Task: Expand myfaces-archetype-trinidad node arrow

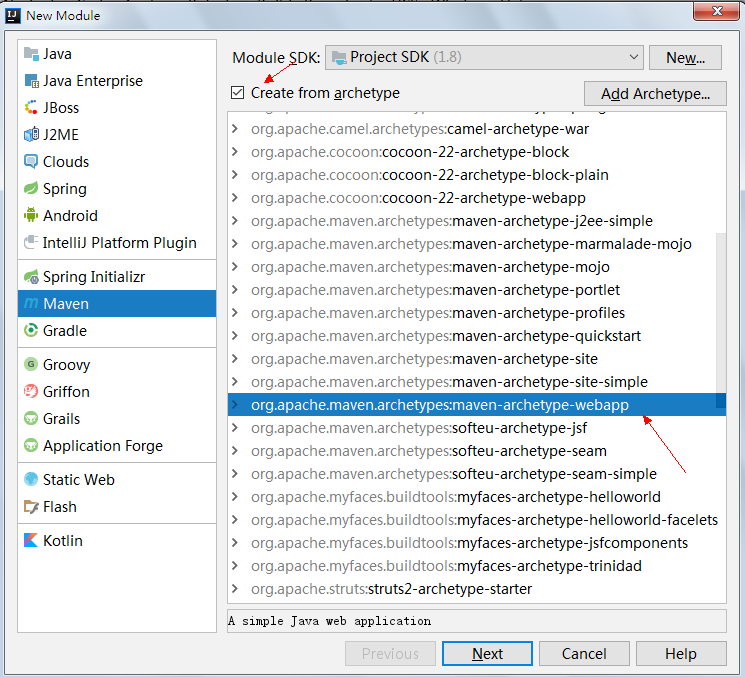Action: (x=235, y=566)
